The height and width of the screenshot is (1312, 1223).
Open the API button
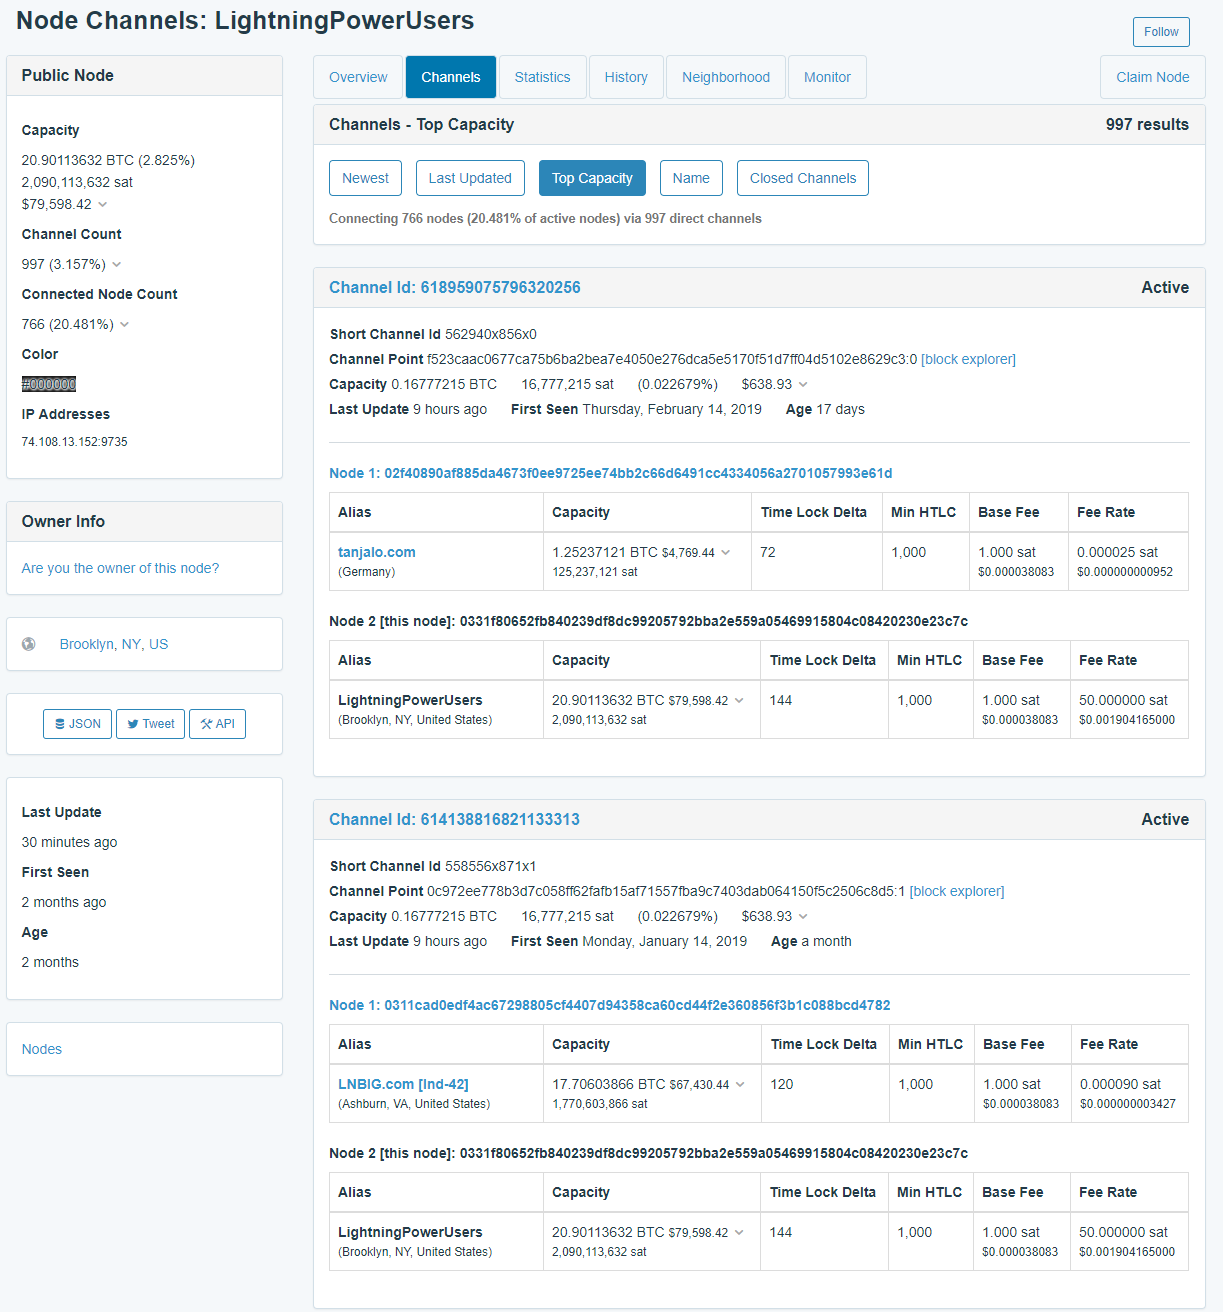217,724
